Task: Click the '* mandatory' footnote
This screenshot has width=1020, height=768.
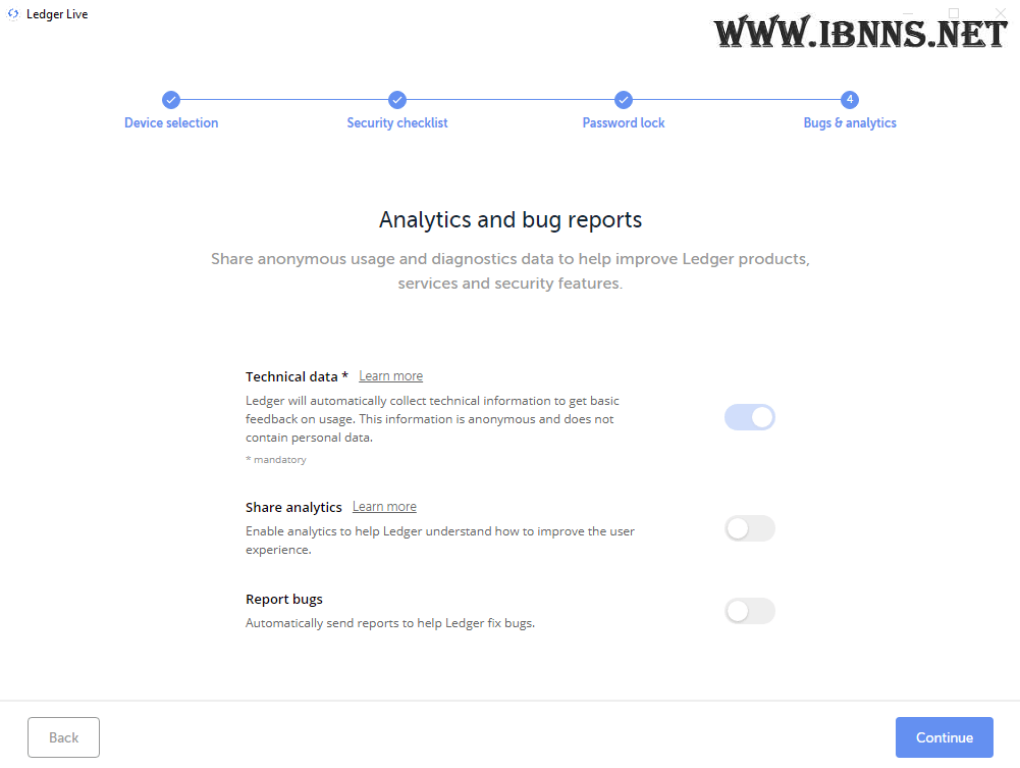Action: [x=276, y=460]
